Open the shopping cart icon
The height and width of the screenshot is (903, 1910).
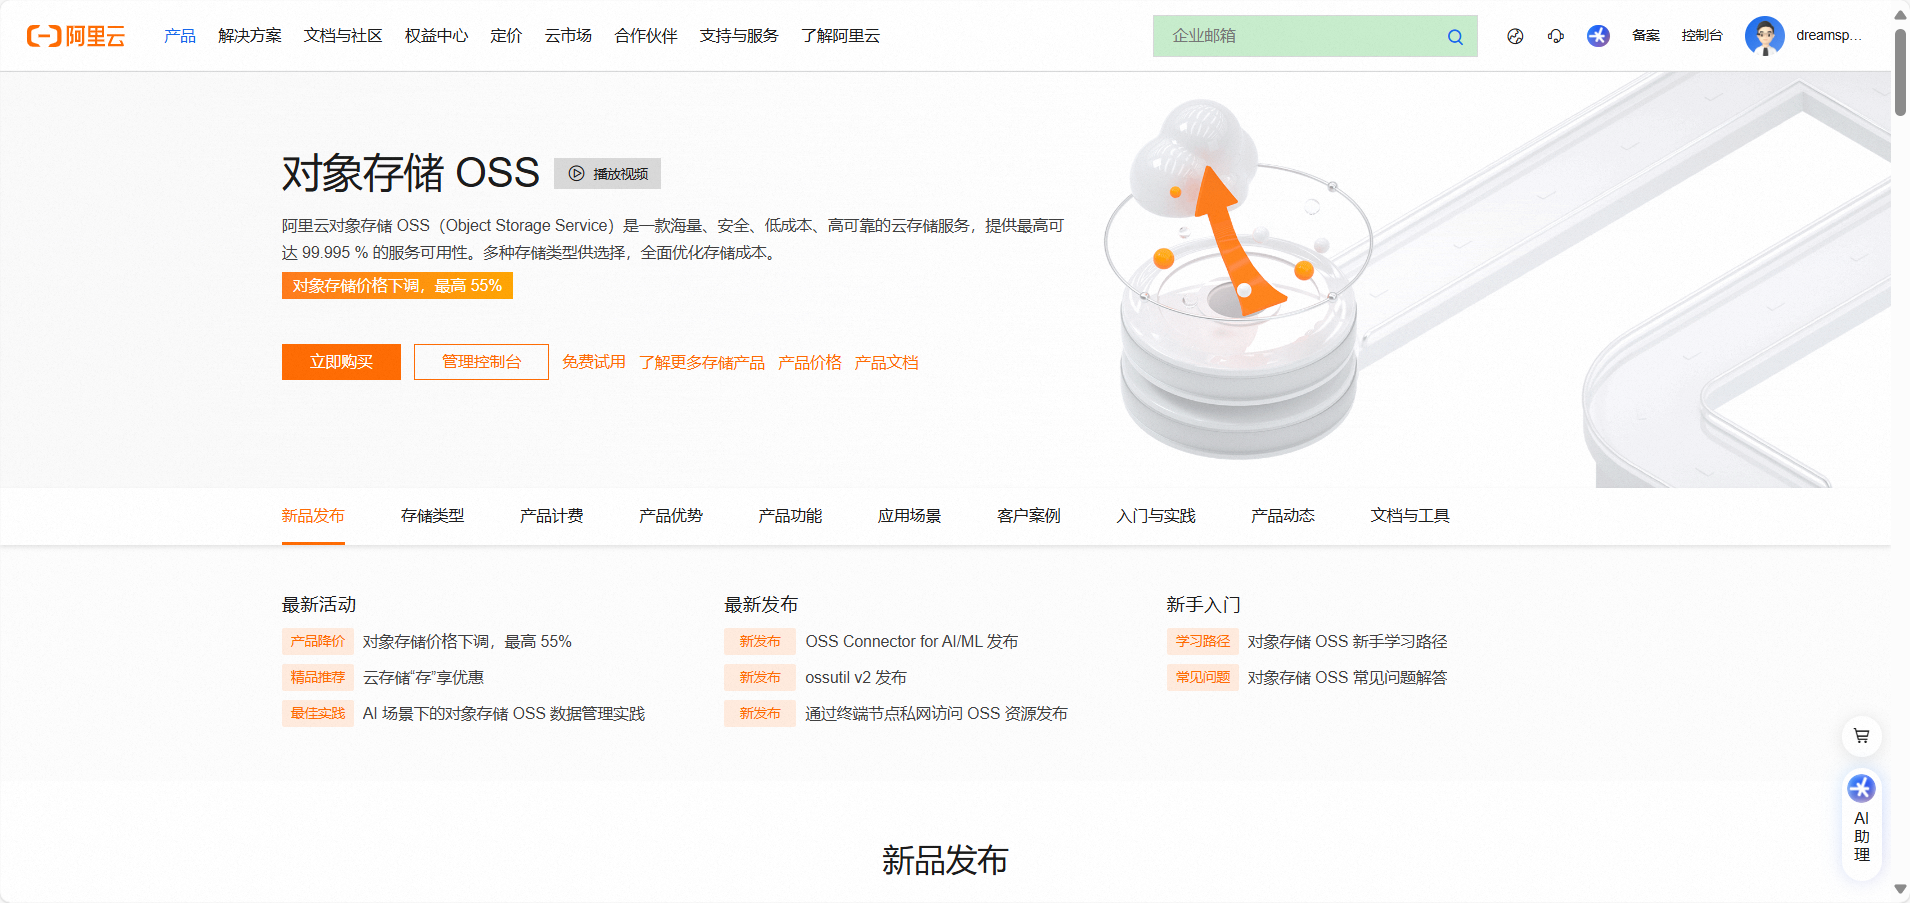[1860, 735]
